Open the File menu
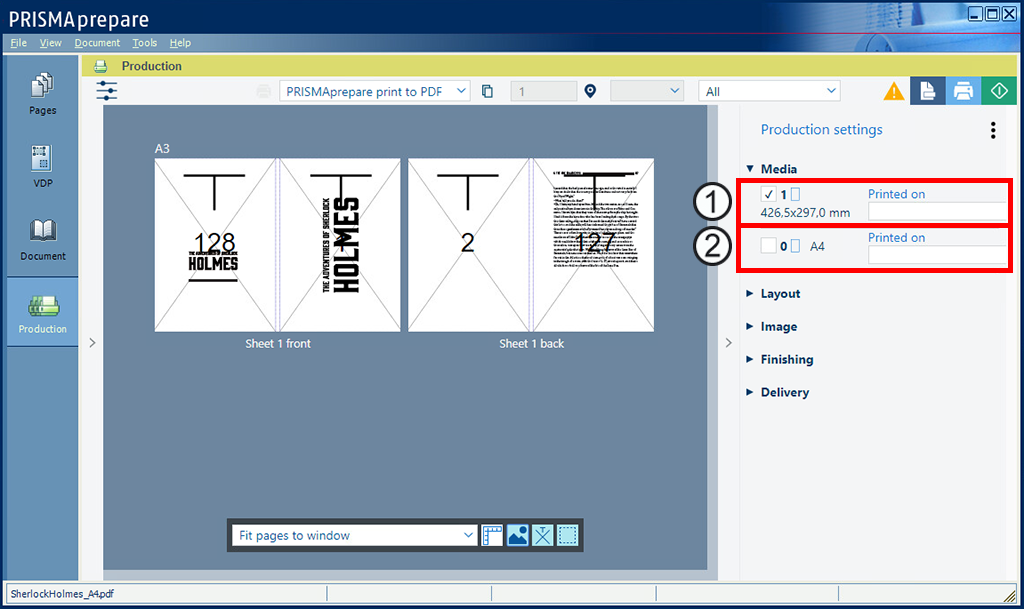The width and height of the screenshot is (1024, 609). click(18, 43)
